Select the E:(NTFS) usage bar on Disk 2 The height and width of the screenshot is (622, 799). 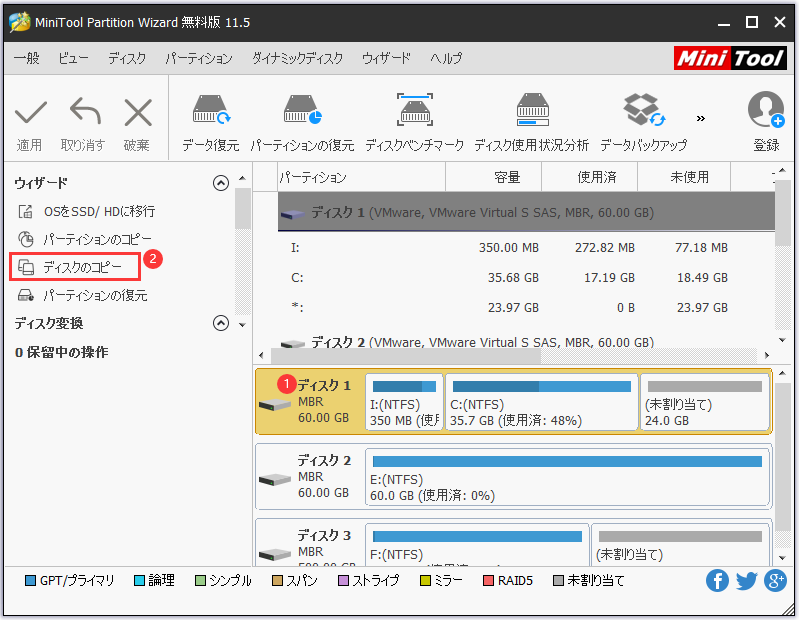567,462
